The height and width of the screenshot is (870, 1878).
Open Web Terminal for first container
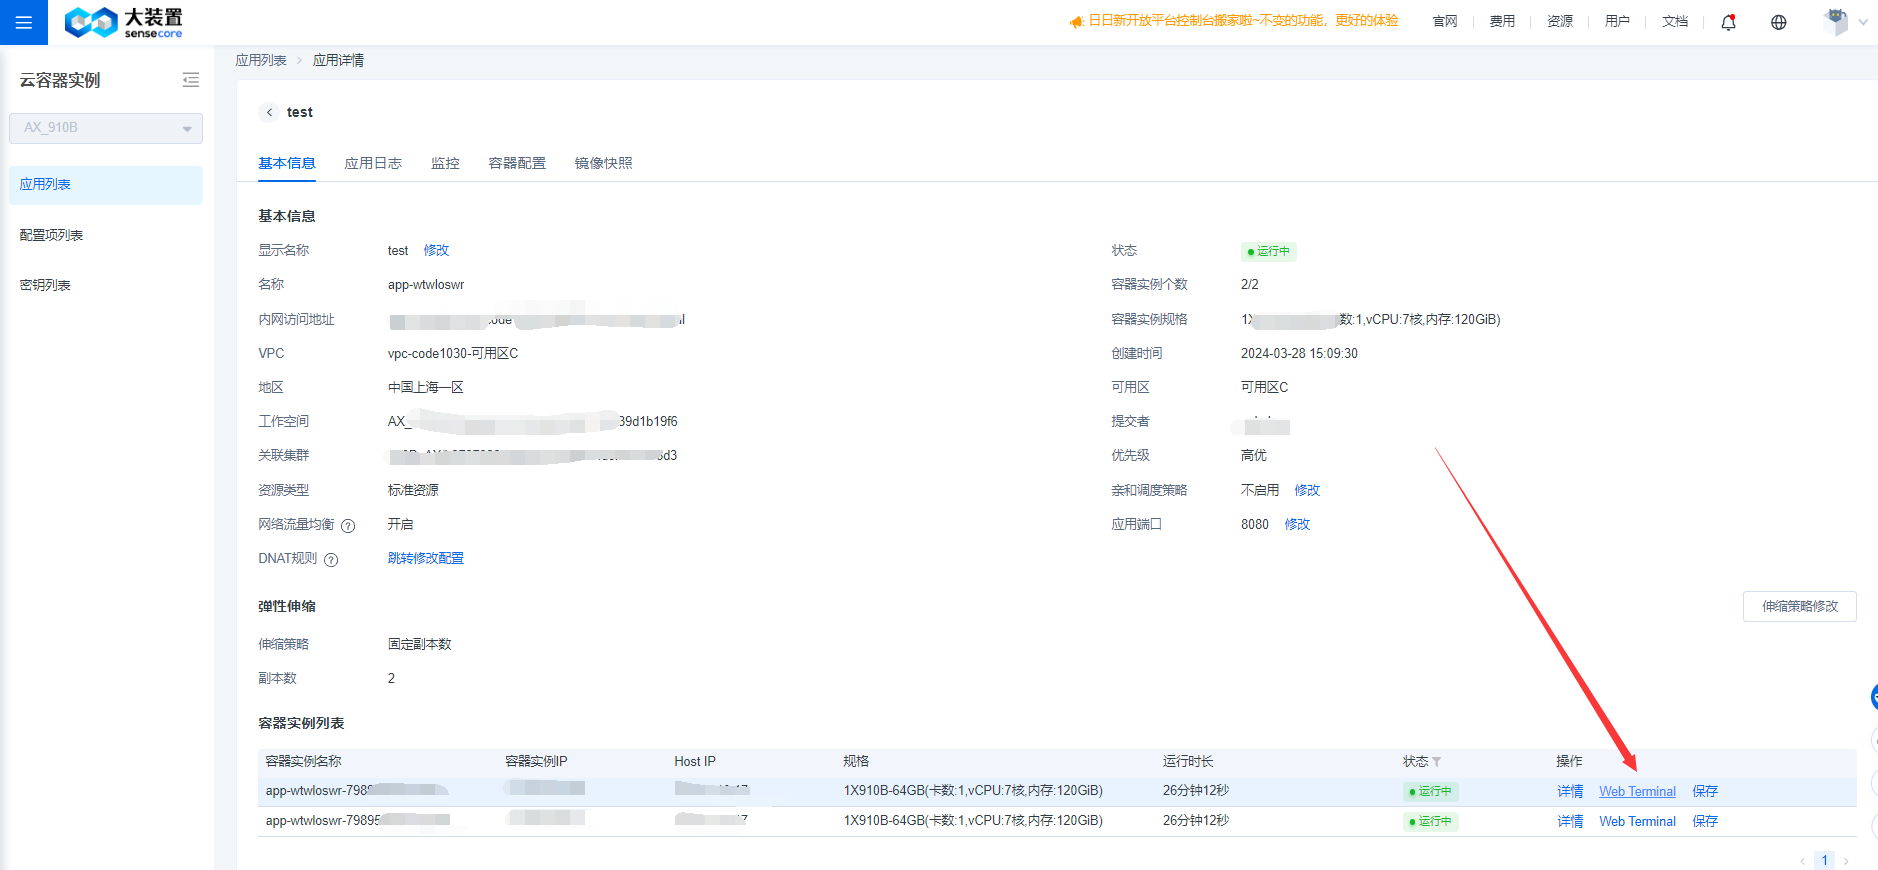[1637, 791]
